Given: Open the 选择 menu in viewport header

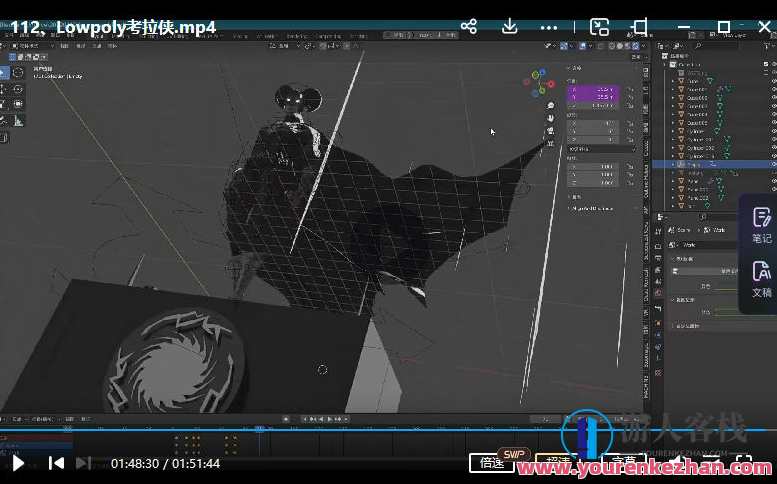Looking at the screenshot, I should [x=81, y=46].
